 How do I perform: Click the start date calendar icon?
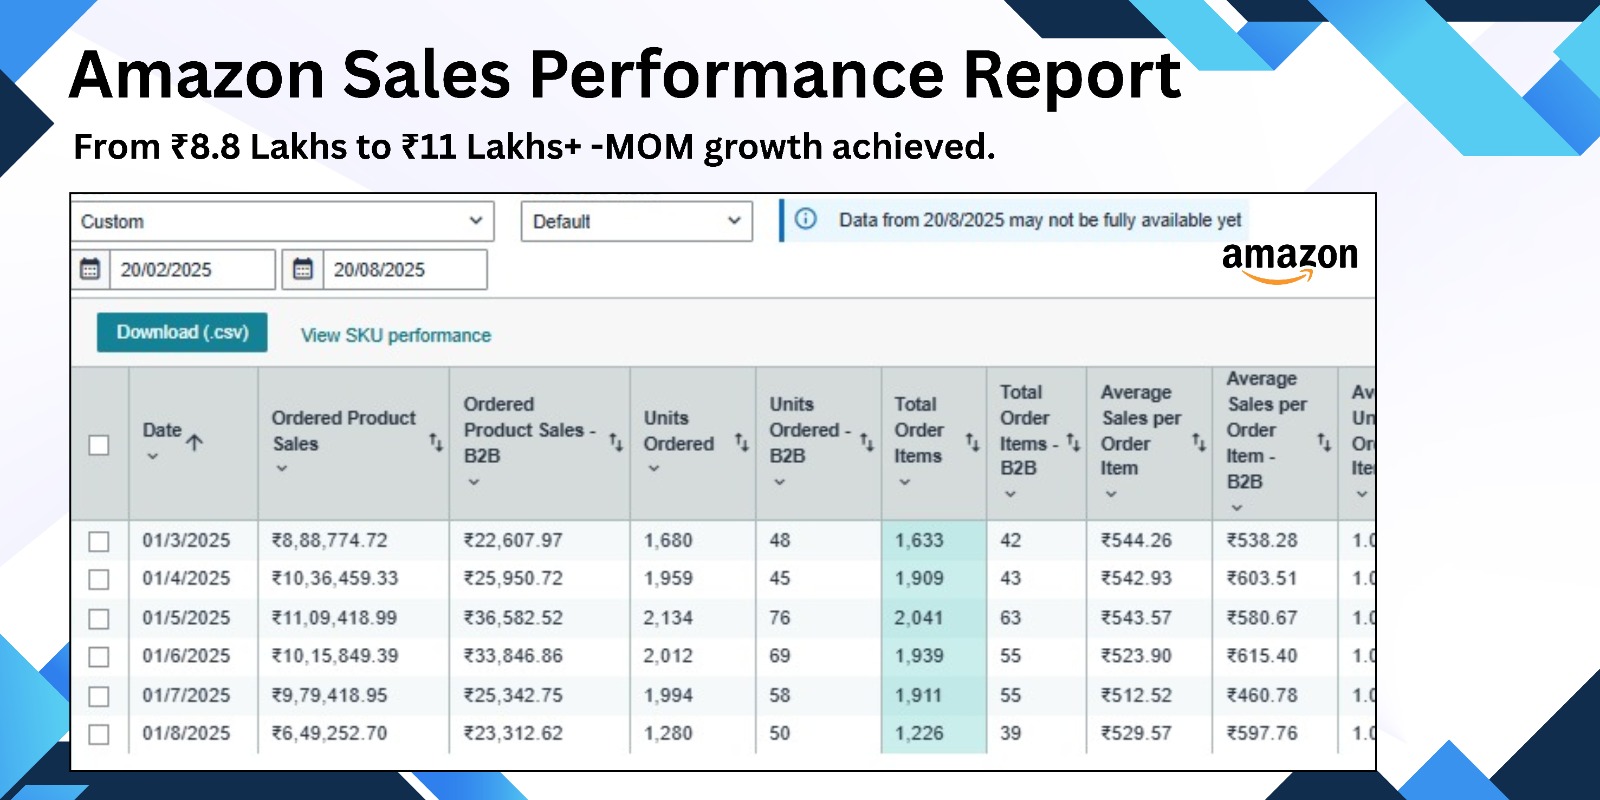[90, 269]
